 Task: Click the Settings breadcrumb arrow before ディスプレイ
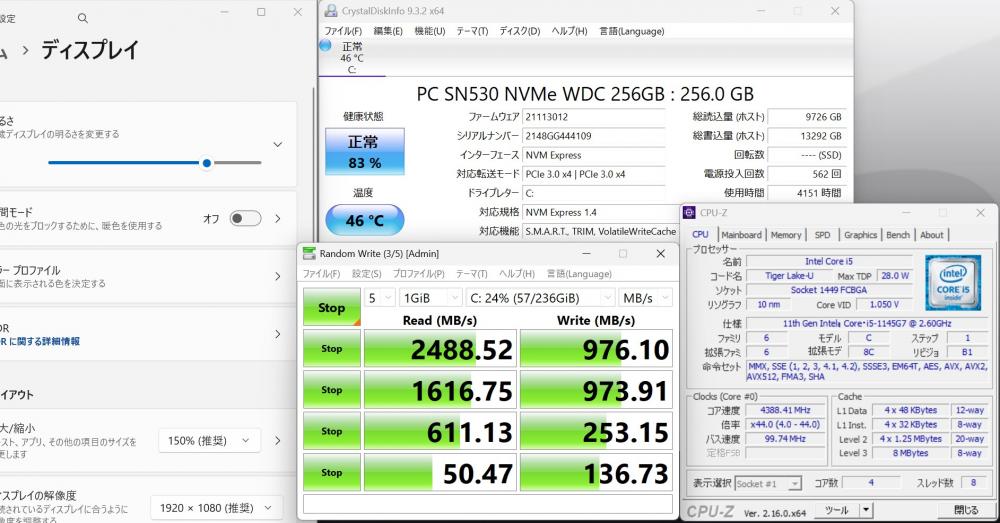coord(26,50)
